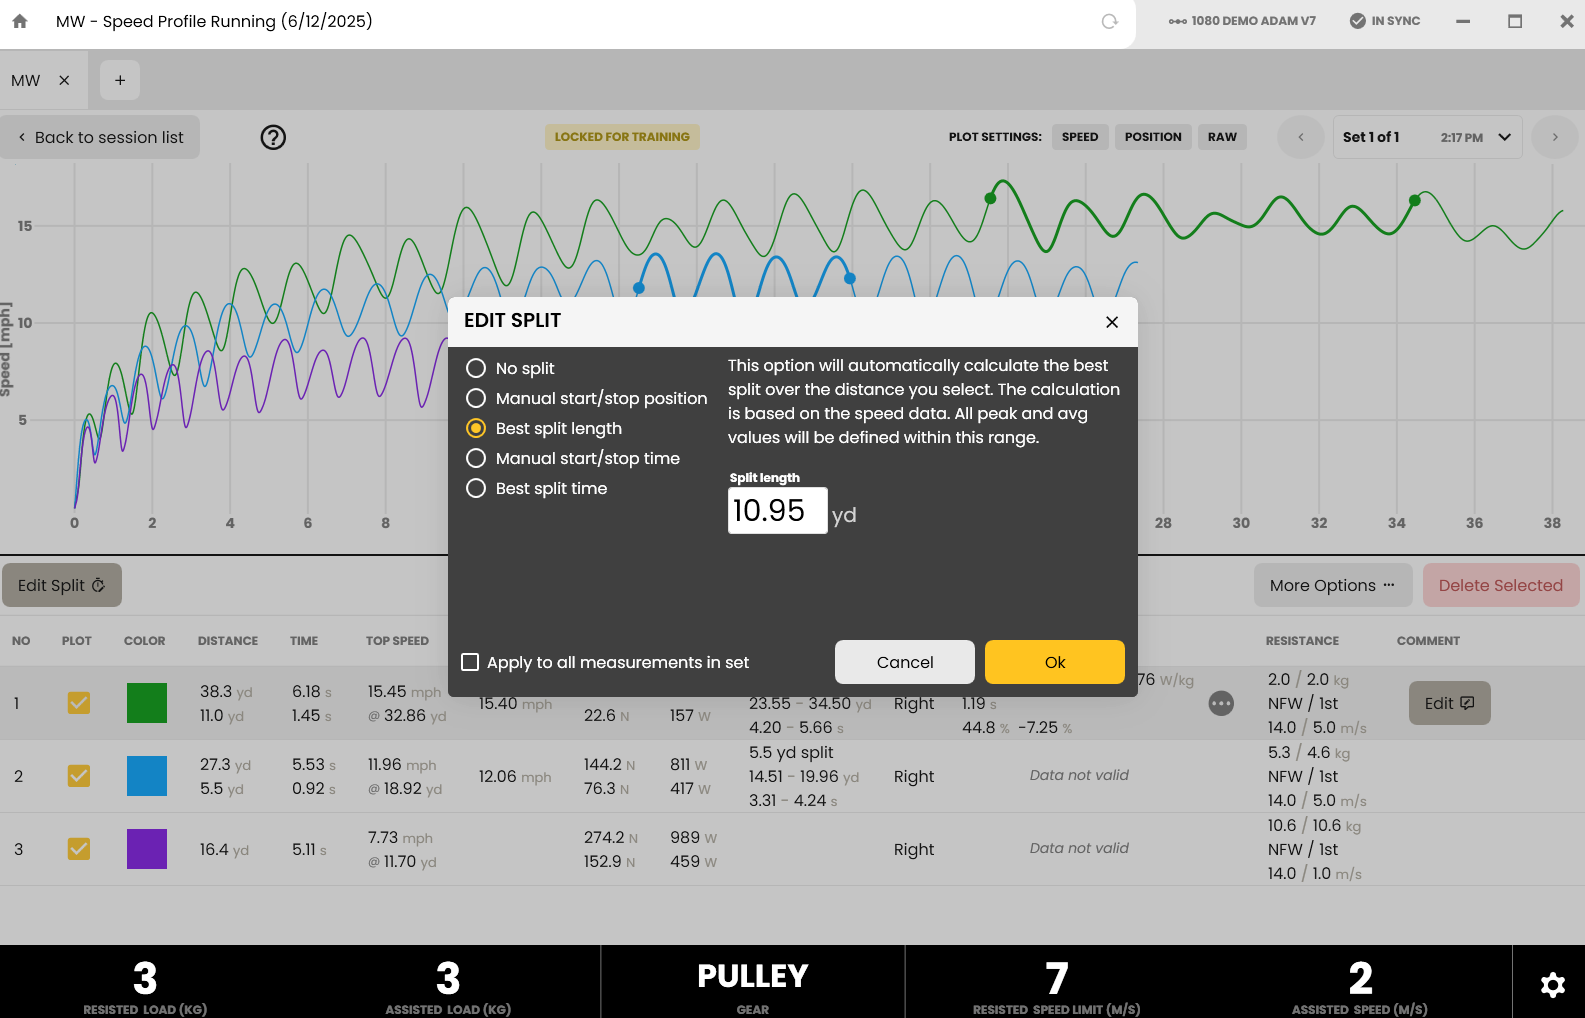The image size is (1585, 1018).
Task: Go to the next set arrow
Action: (1555, 137)
